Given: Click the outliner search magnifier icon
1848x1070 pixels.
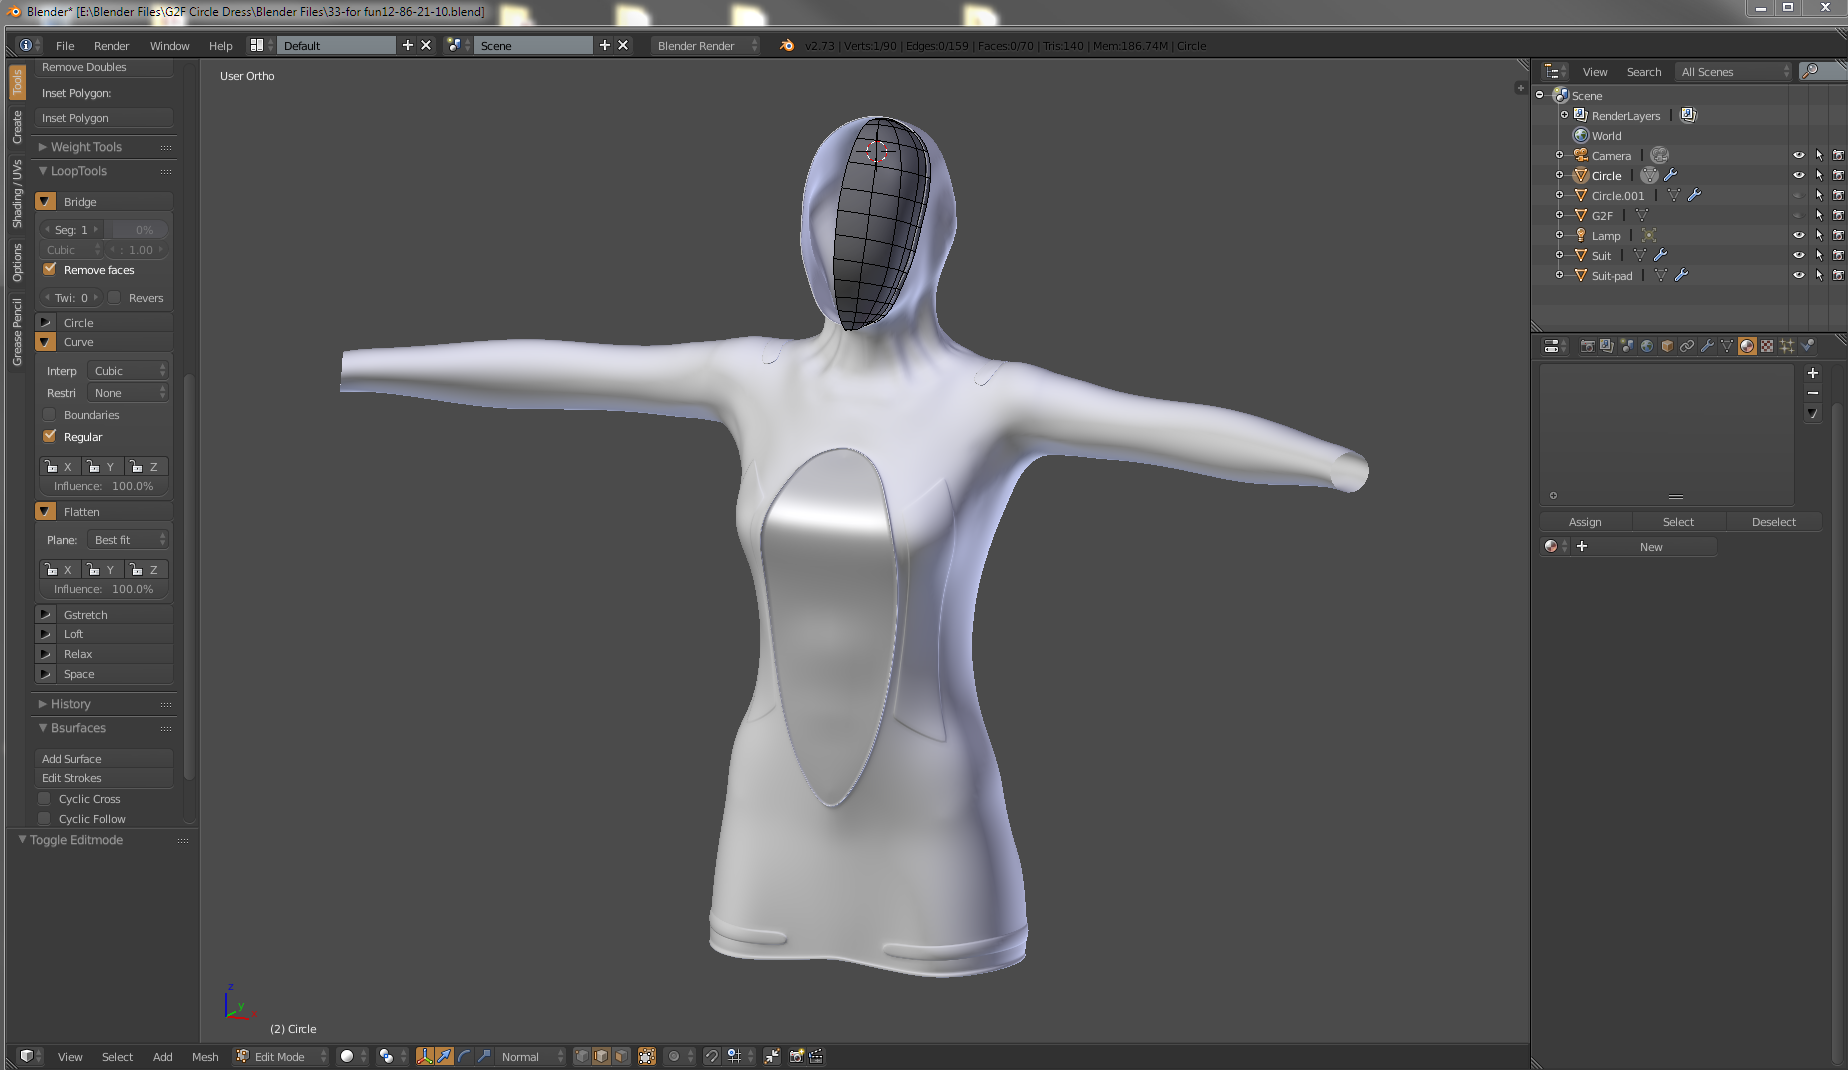Looking at the screenshot, I should click(1810, 71).
